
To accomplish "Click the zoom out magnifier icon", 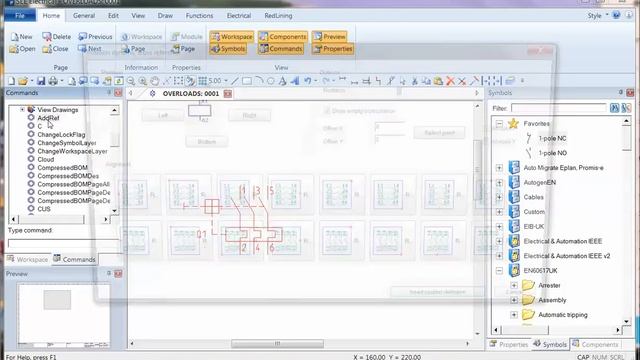I will coord(131,81).
